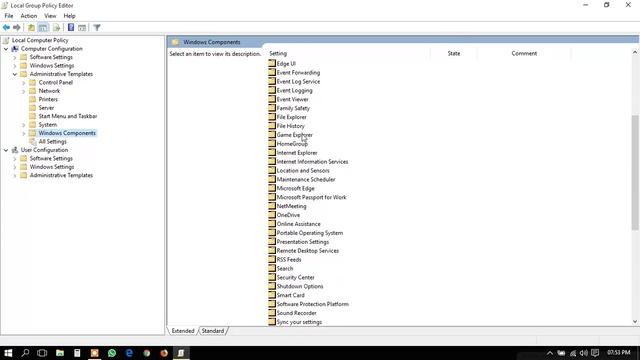Image resolution: width=640 pixels, height=360 pixels.
Task: Click the Microsoft Edge folder icon
Action: (x=272, y=188)
